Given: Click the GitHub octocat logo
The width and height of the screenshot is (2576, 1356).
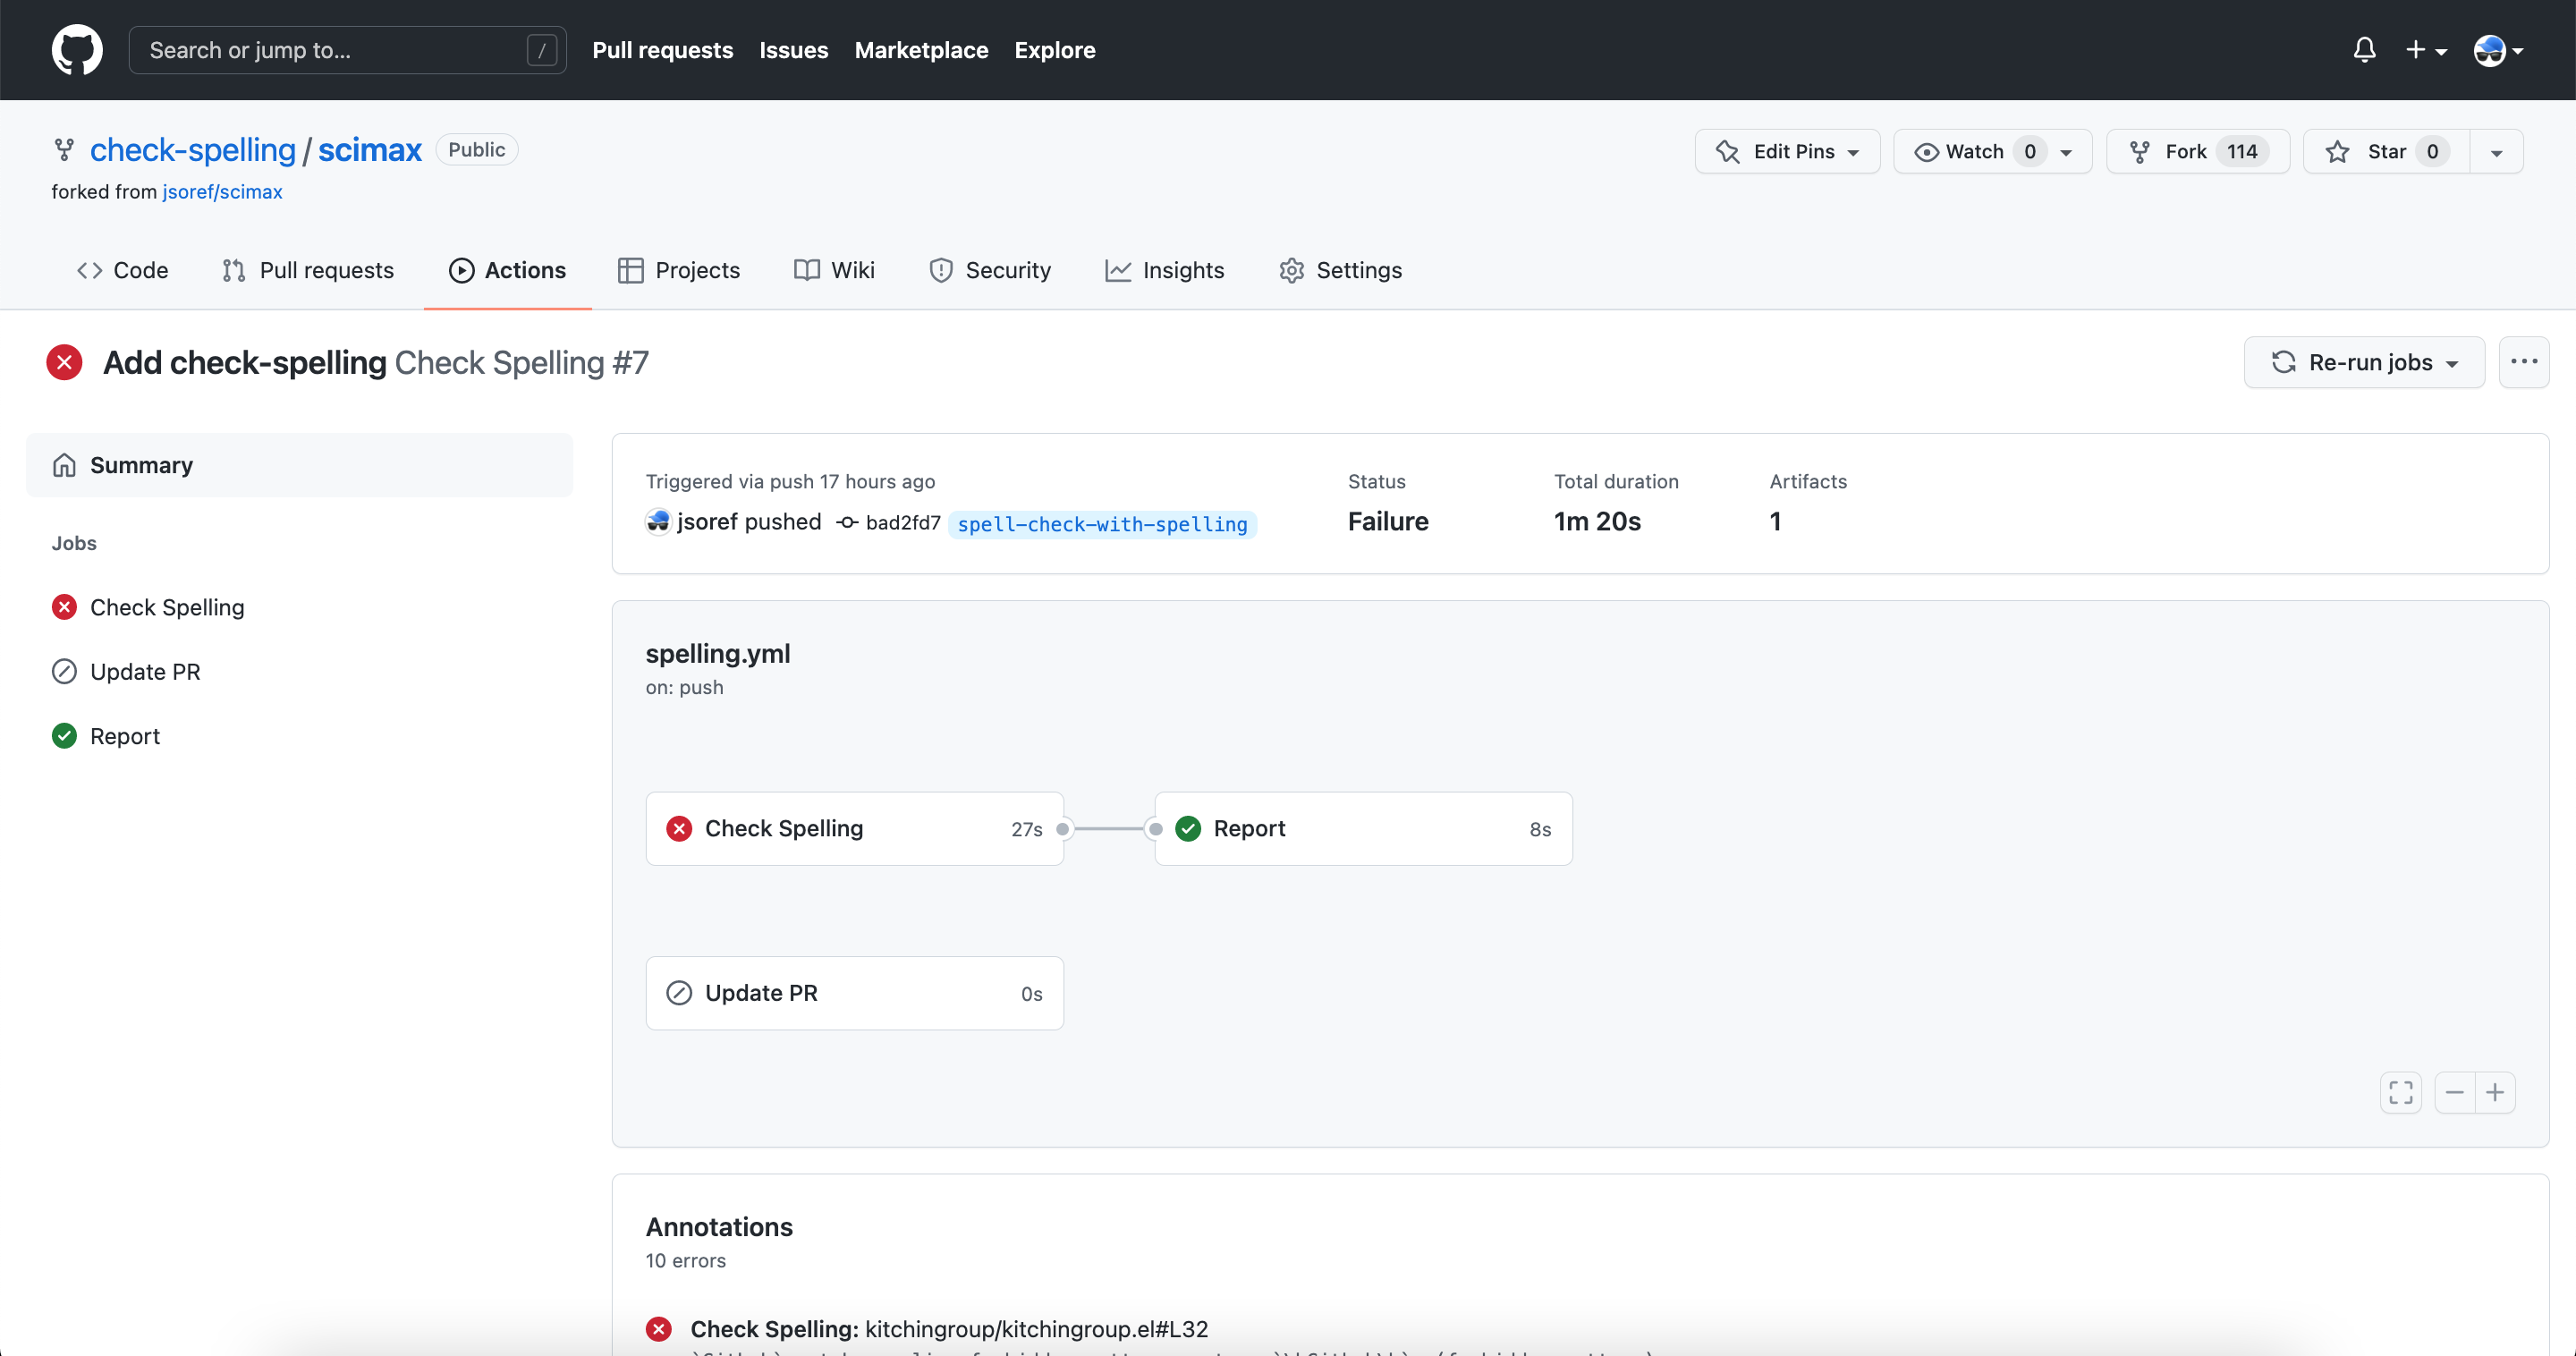Looking at the screenshot, I should click(x=77, y=50).
